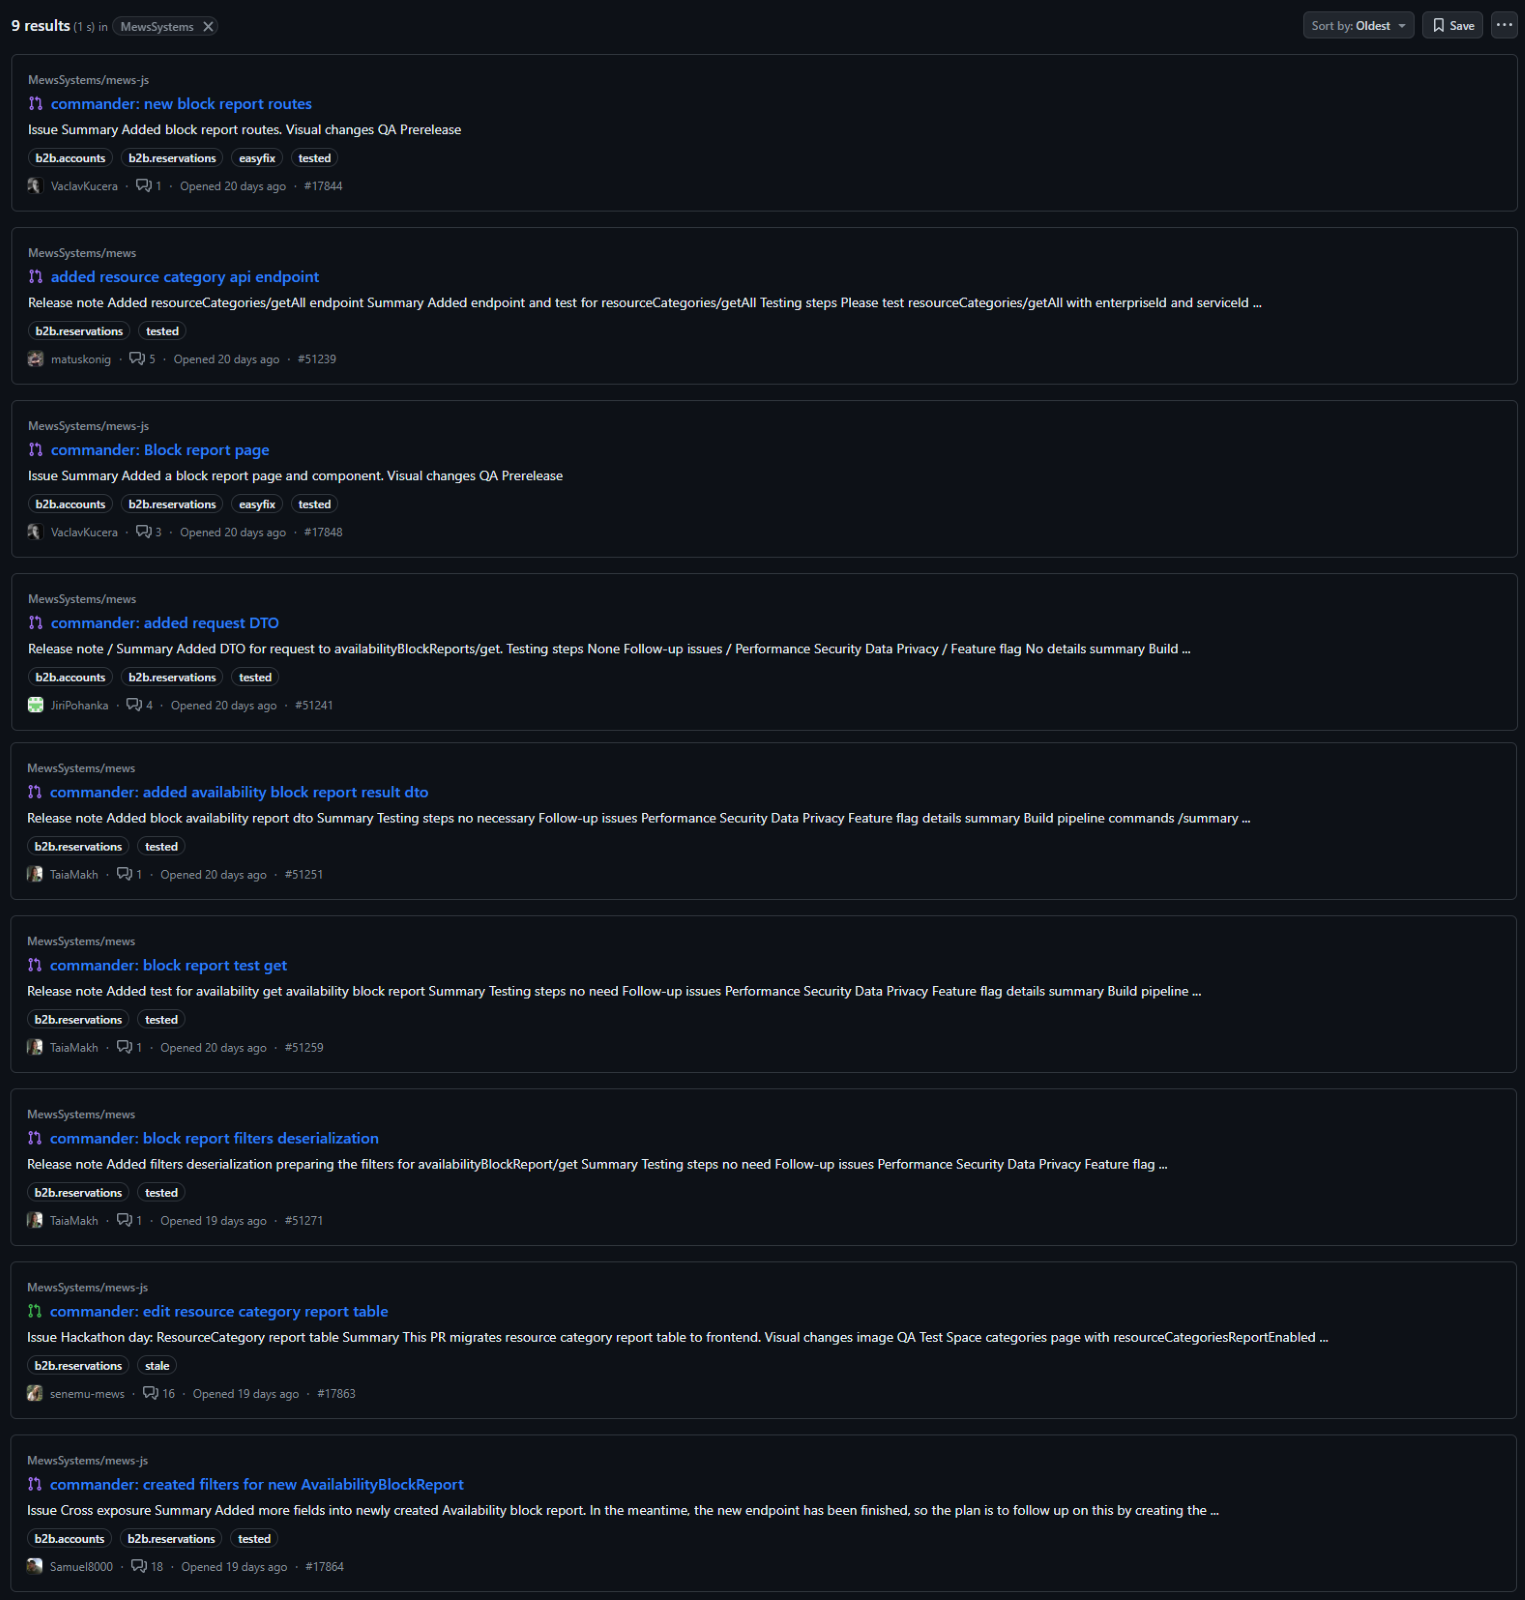Click the green open PR icon for 'edit resource category report table'
This screenshot has height=1600, width=1525.
pyautogui.click(x=35, y=1311)
